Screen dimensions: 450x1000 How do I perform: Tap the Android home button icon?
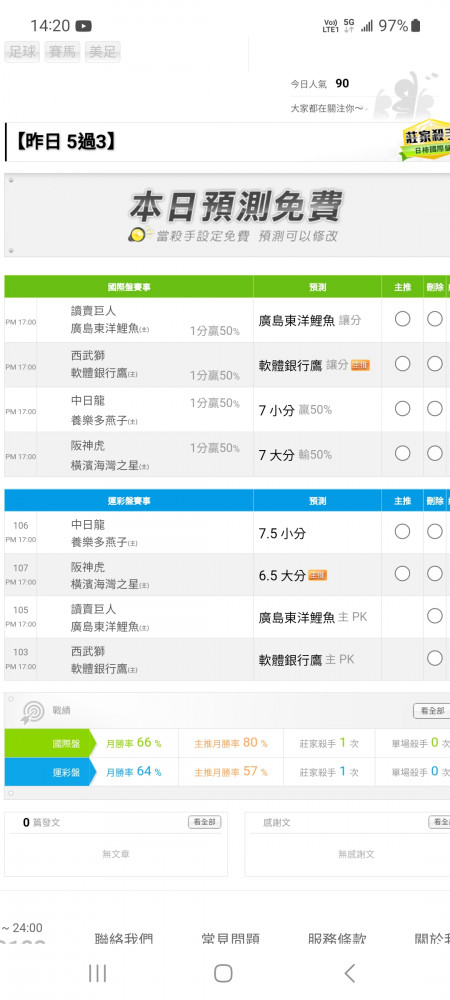coord(223,973)
